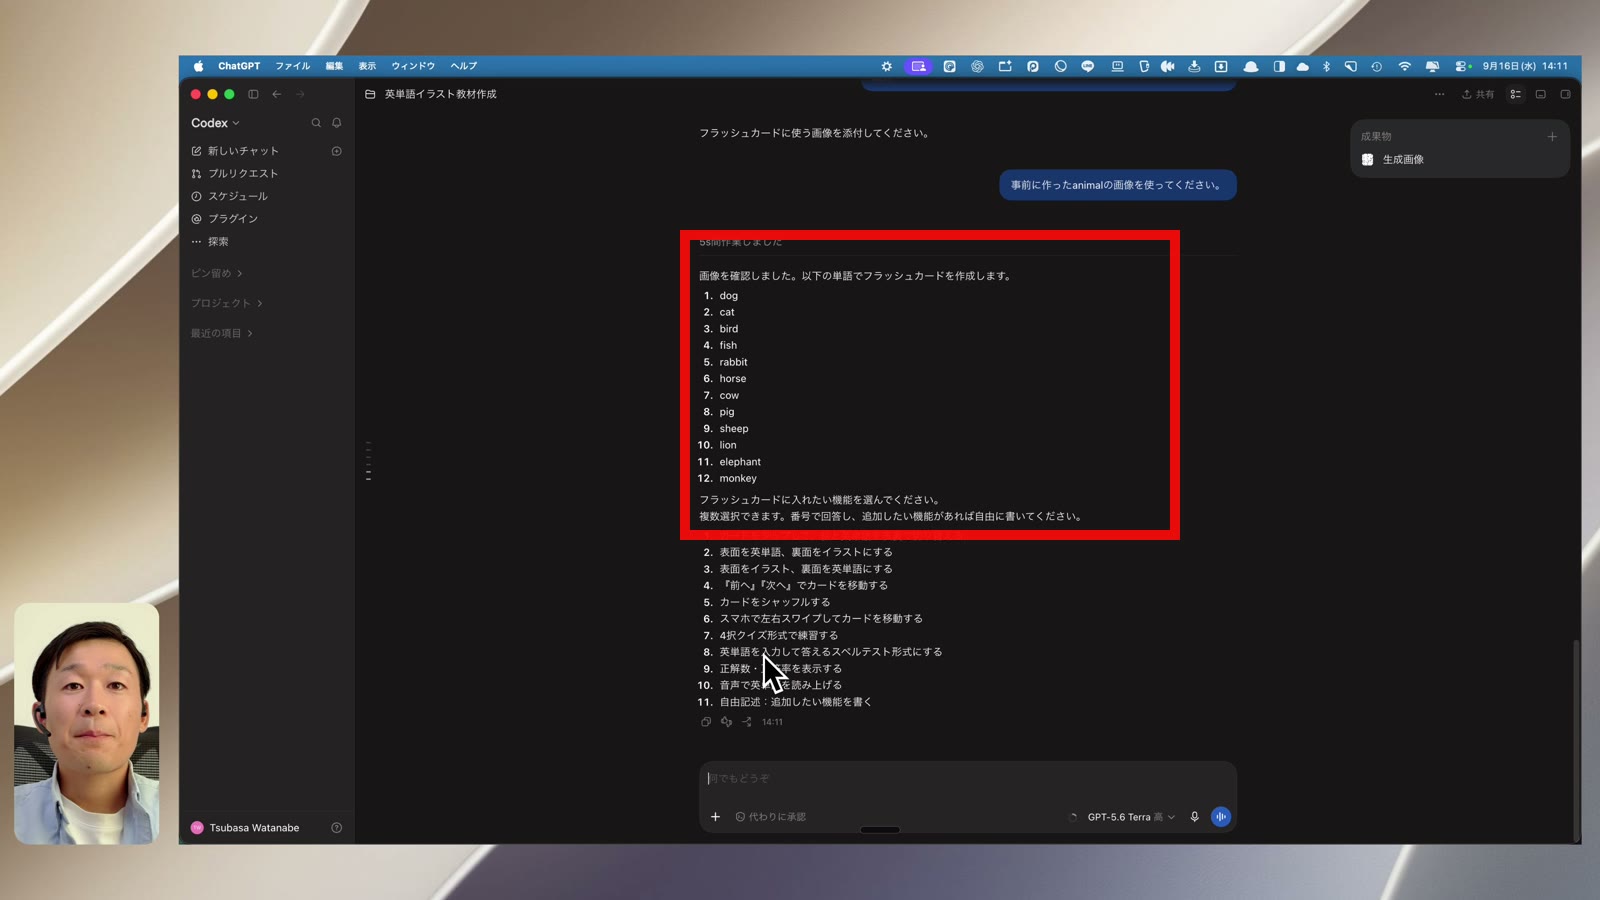Toggle the bottom panel icon in header

1541,94
